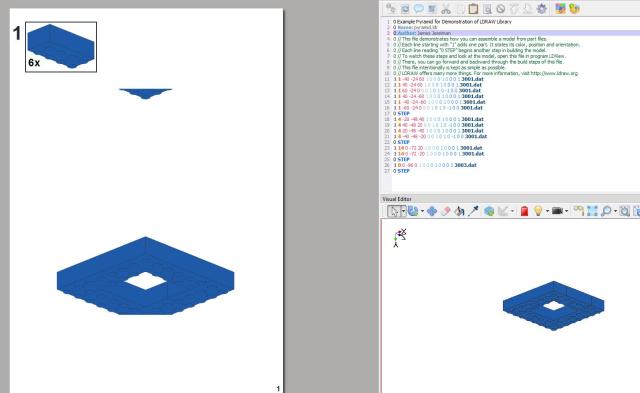640x393 pixels.
Task: Click the scissors cut icon in top toolbar
Action: tap(446, 9)
